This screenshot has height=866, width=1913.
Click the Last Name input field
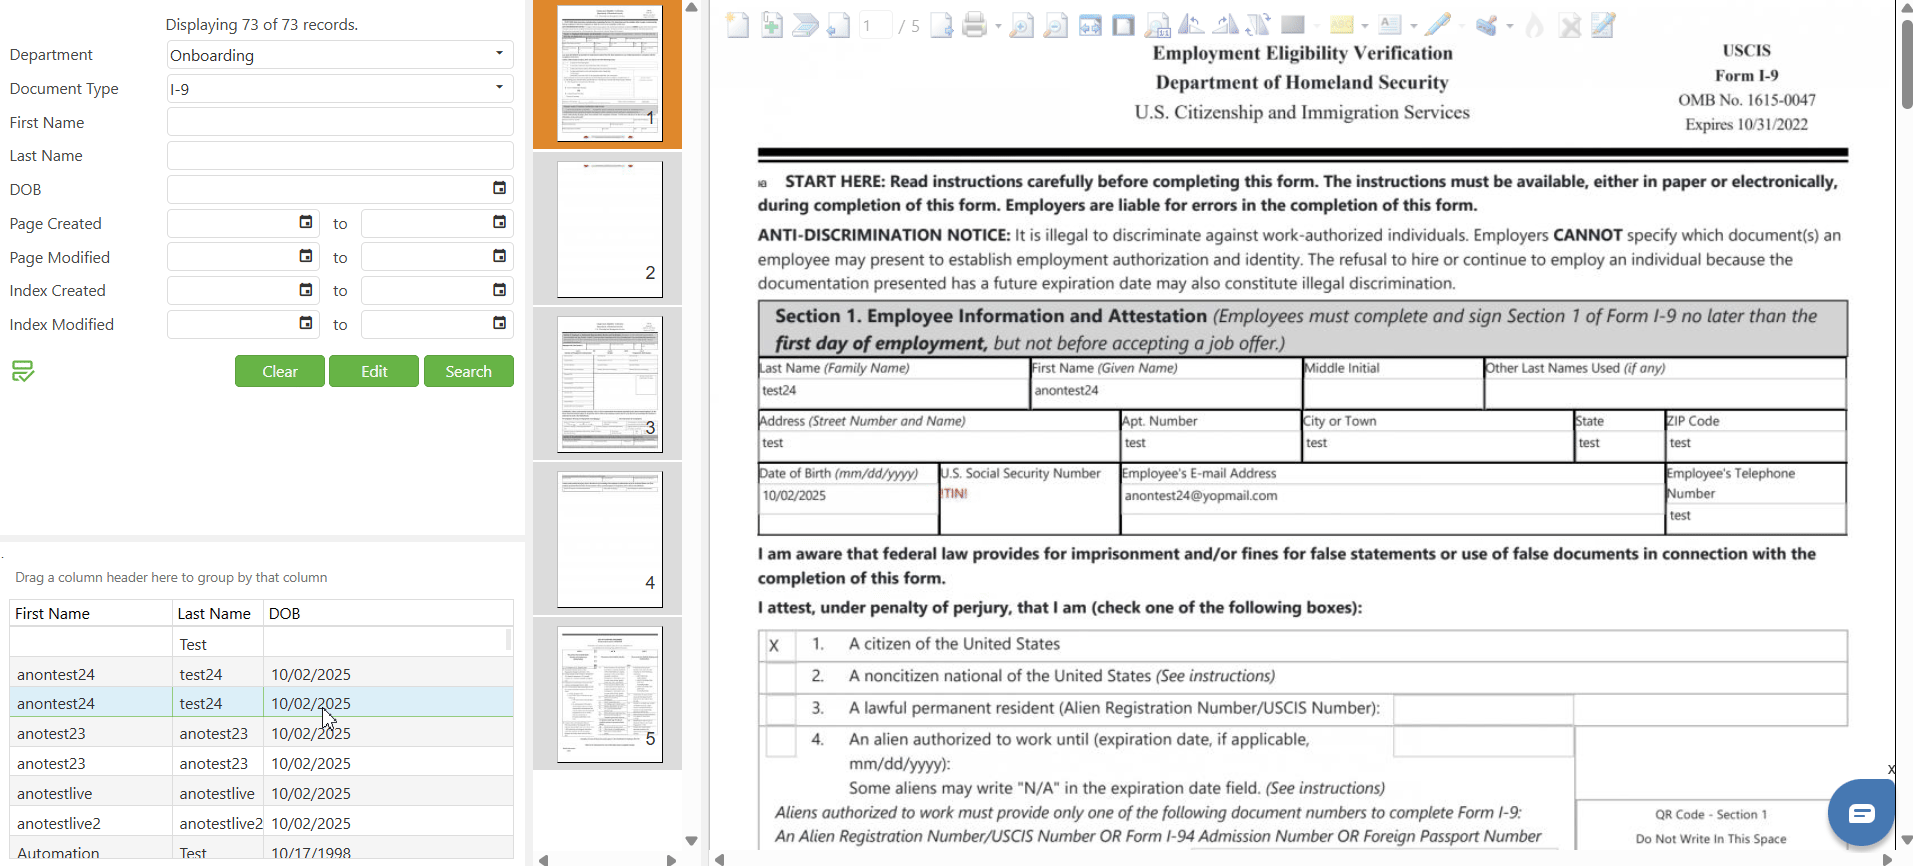[x=340, y=156]
